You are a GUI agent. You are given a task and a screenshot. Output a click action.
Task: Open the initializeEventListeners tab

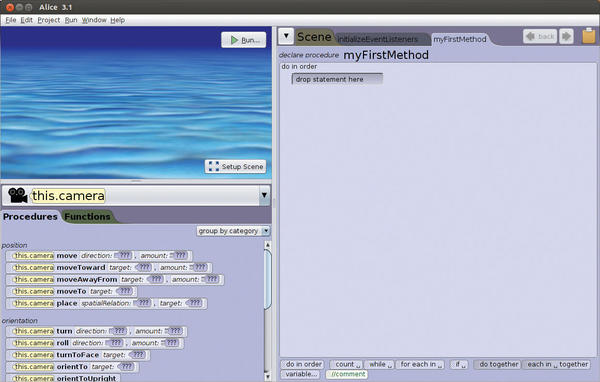378,39
